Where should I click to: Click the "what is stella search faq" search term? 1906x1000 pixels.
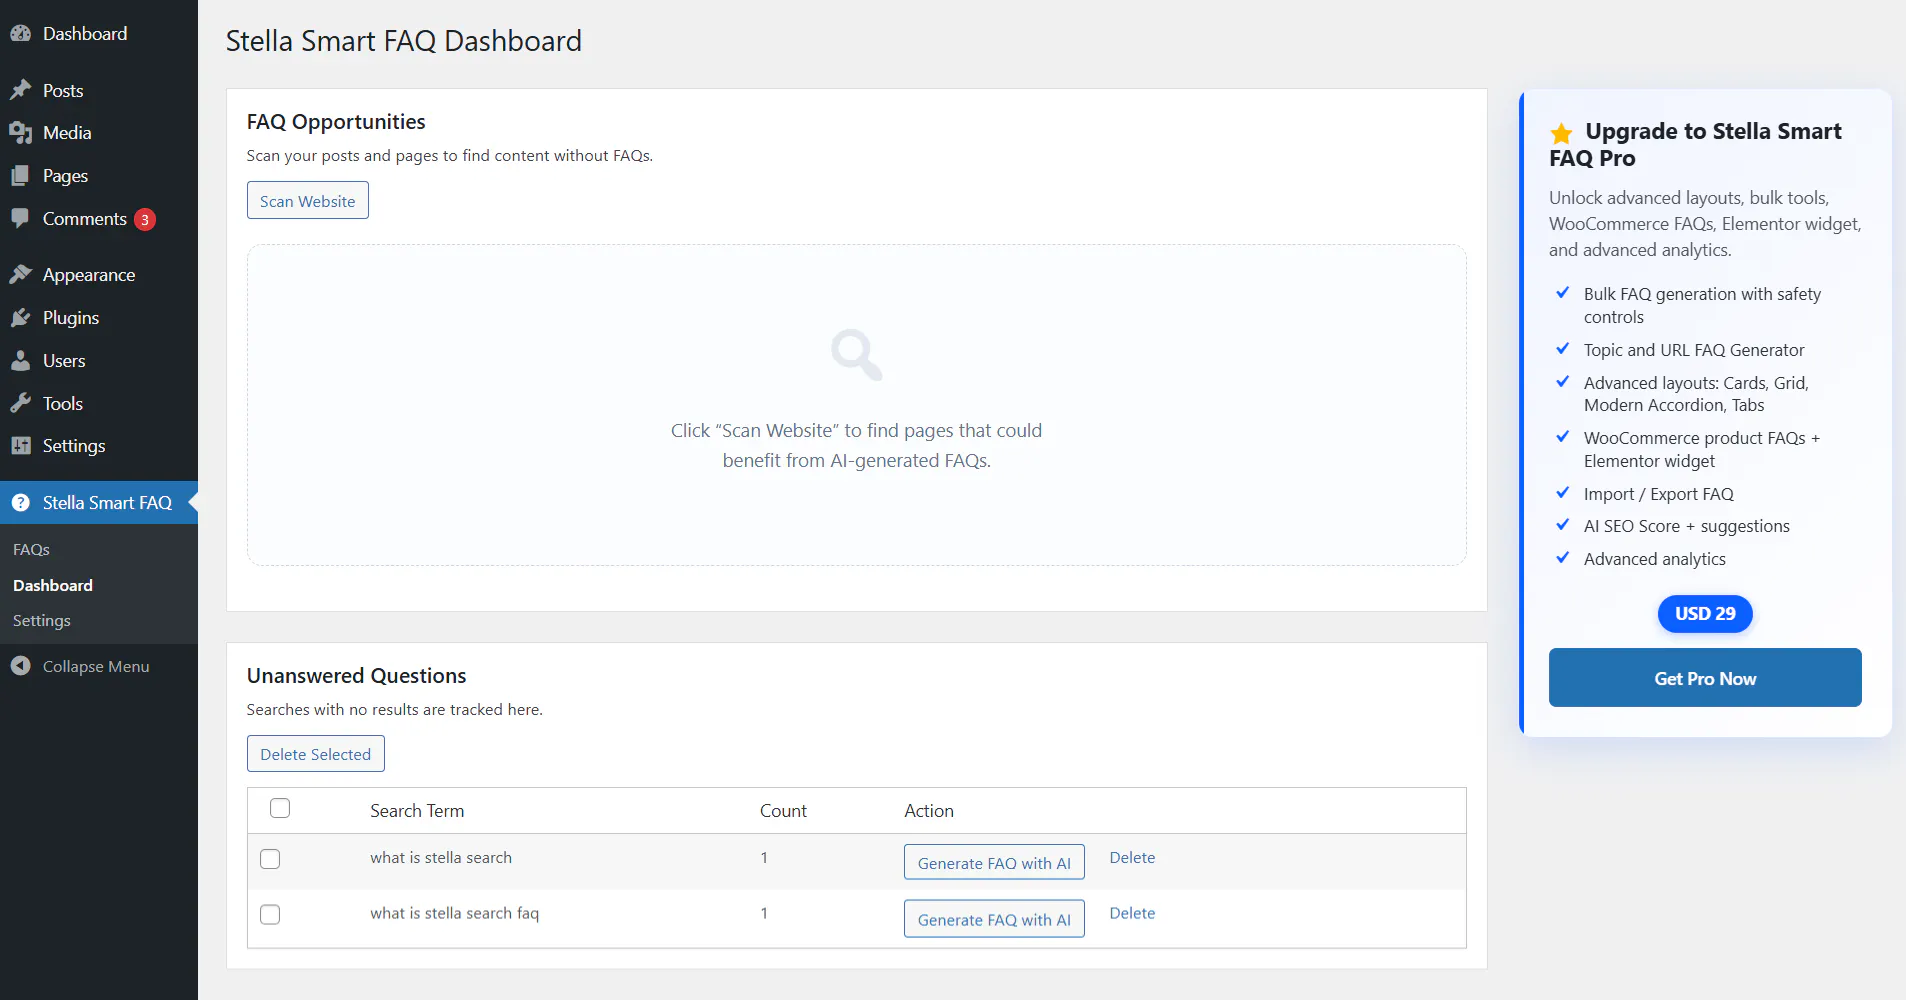455,913
